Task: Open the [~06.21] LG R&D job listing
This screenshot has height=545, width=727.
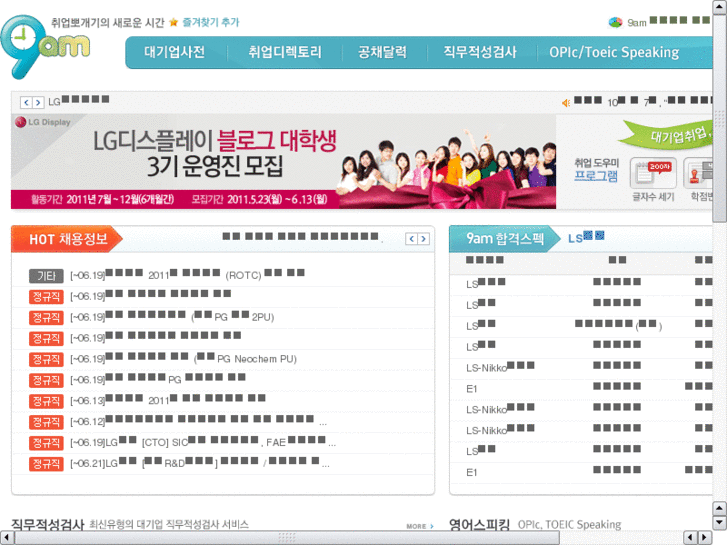Action: pos(200,463)
